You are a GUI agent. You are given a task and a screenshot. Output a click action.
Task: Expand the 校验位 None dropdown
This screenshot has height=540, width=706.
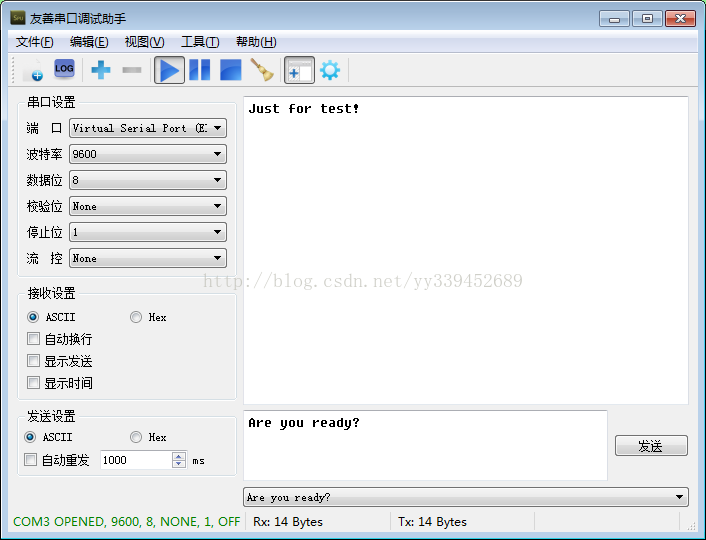pyautogui.click(x=148, y=206)
